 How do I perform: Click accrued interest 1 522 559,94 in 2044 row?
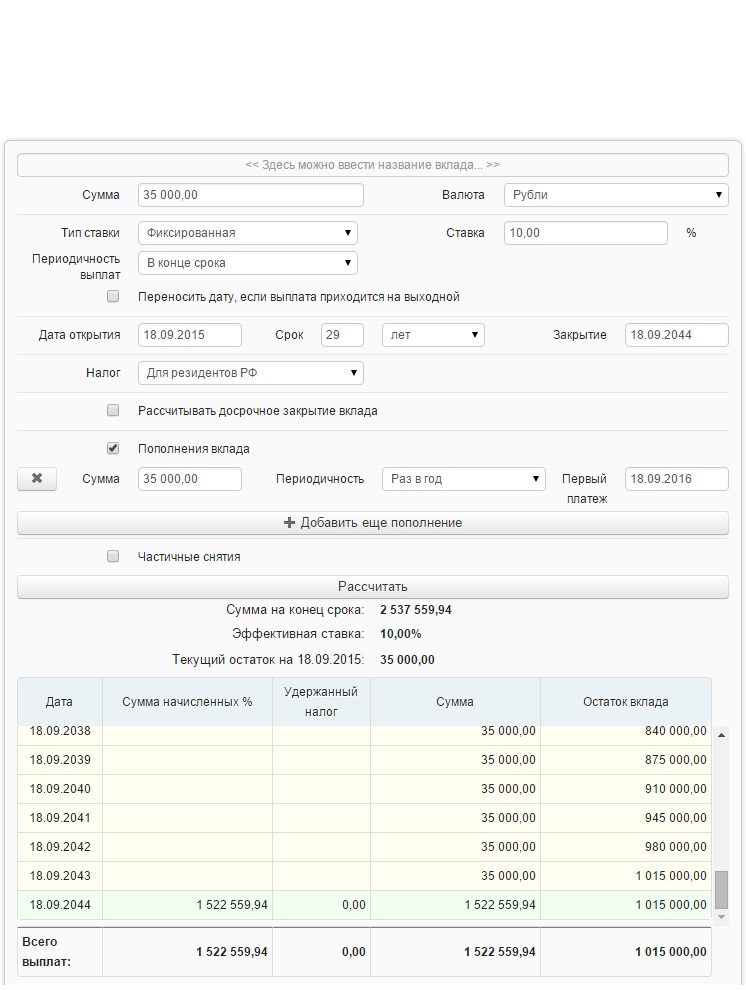(187, 905)
